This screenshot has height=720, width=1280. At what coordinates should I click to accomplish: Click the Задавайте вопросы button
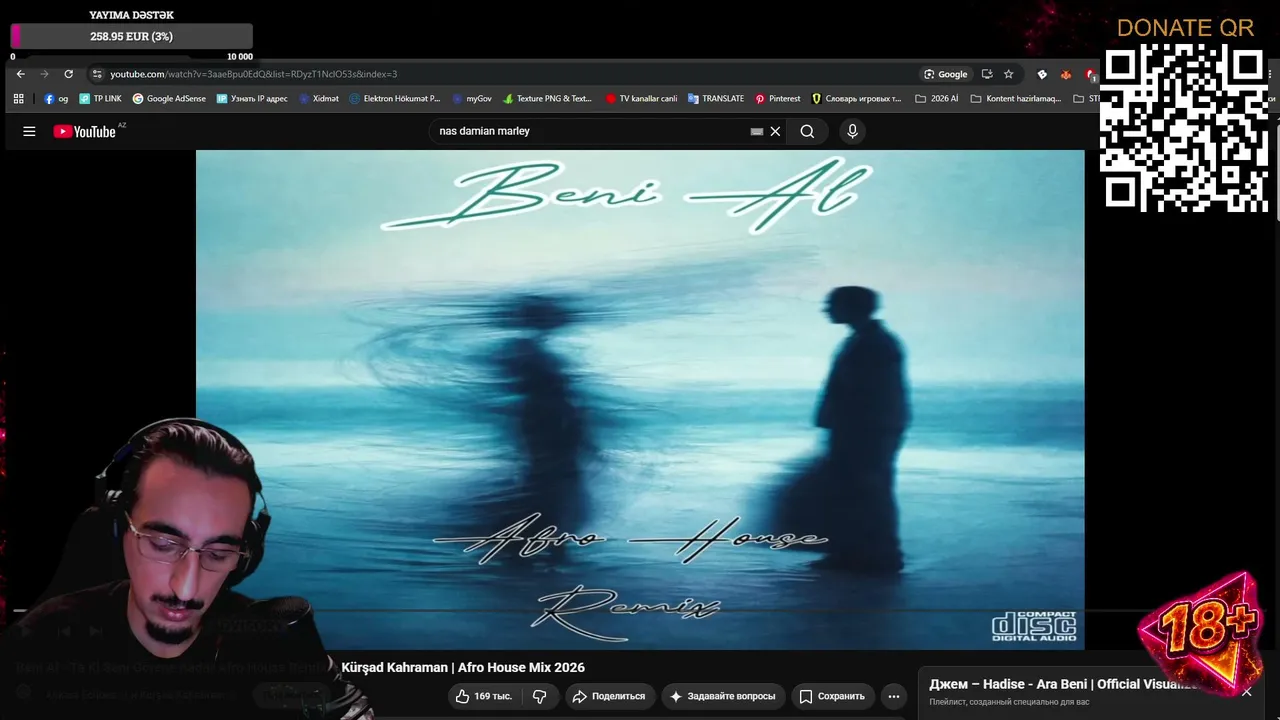[x=723, y=696]
